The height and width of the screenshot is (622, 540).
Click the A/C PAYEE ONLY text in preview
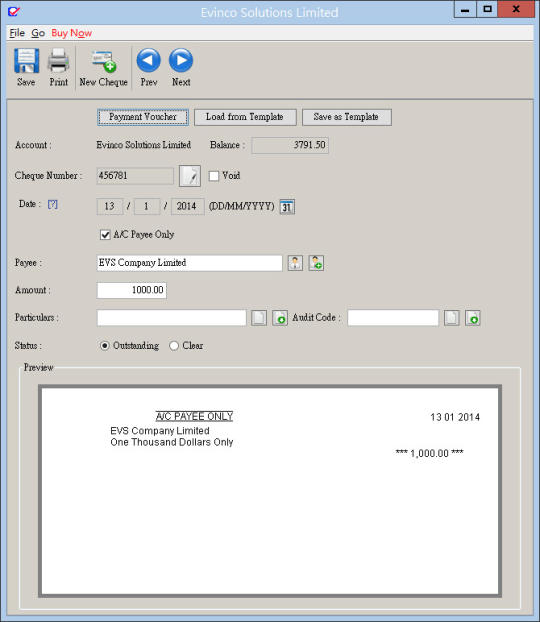(194, 416)
